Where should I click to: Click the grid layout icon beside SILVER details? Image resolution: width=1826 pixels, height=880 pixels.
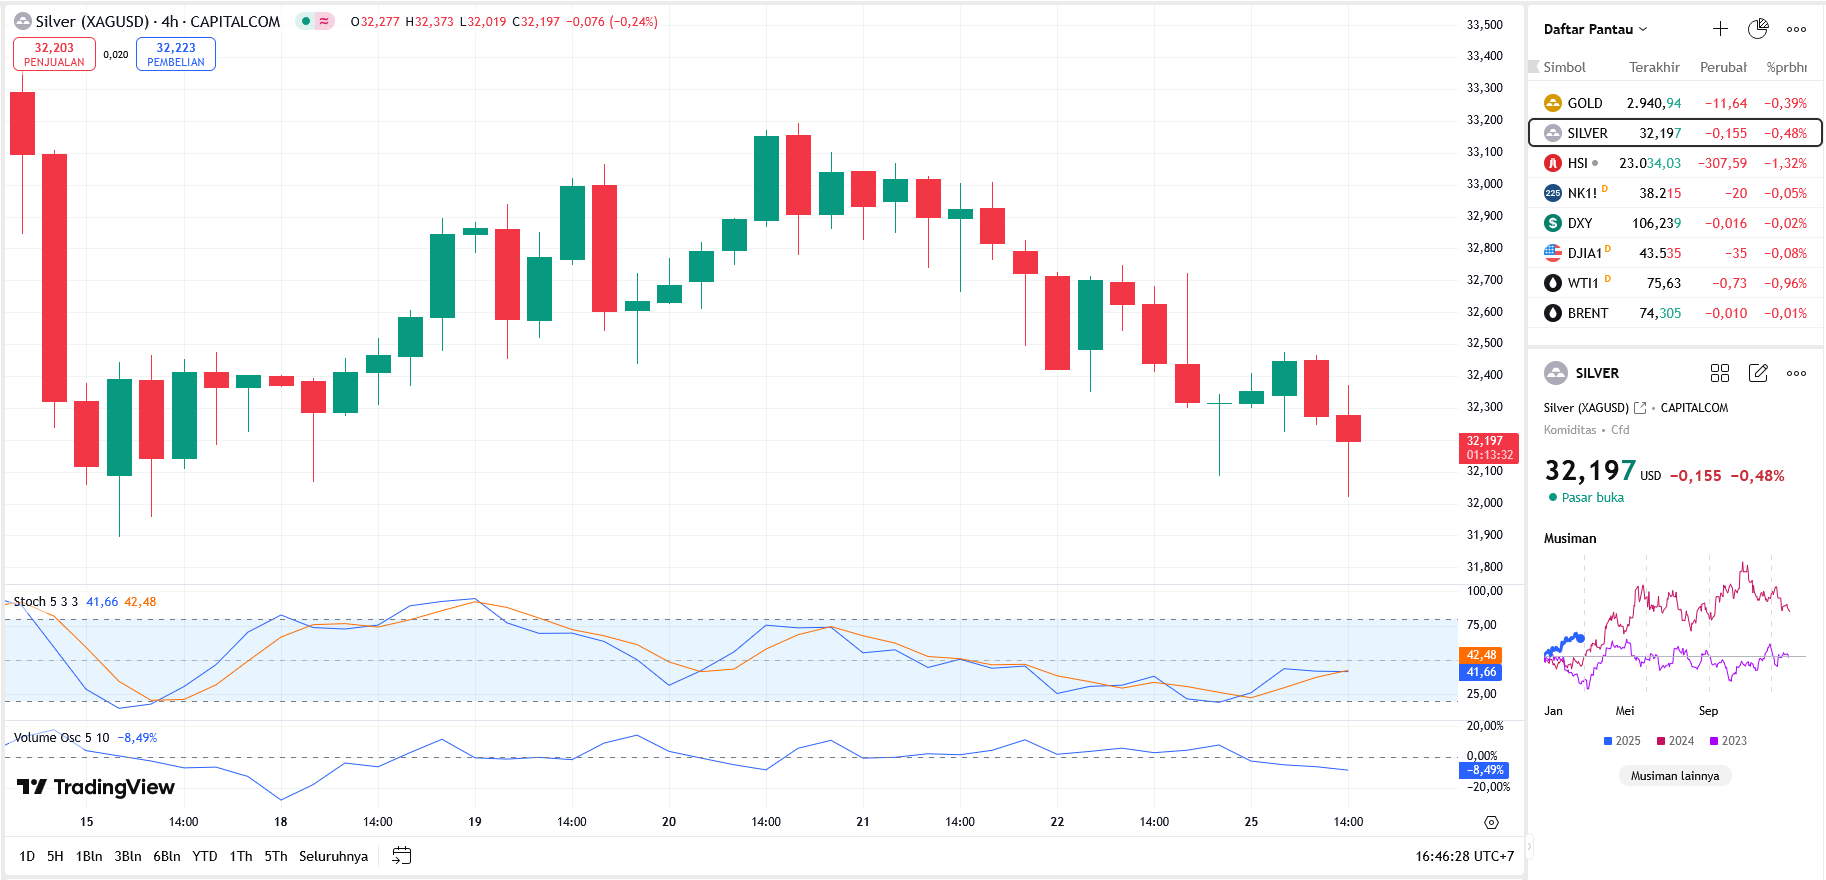pos(1720,373)
